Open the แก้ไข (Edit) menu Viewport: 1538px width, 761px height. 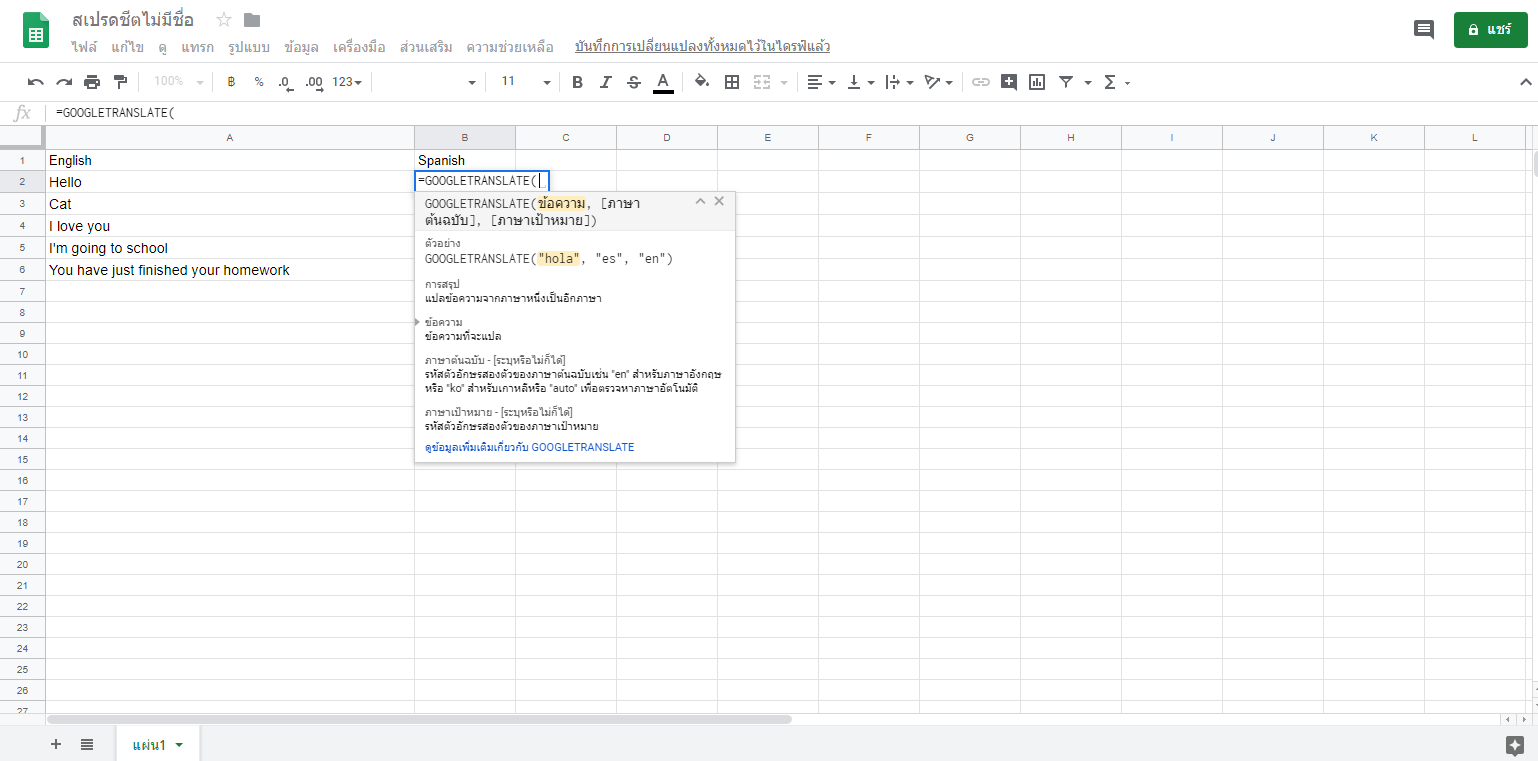pos(127,47)
